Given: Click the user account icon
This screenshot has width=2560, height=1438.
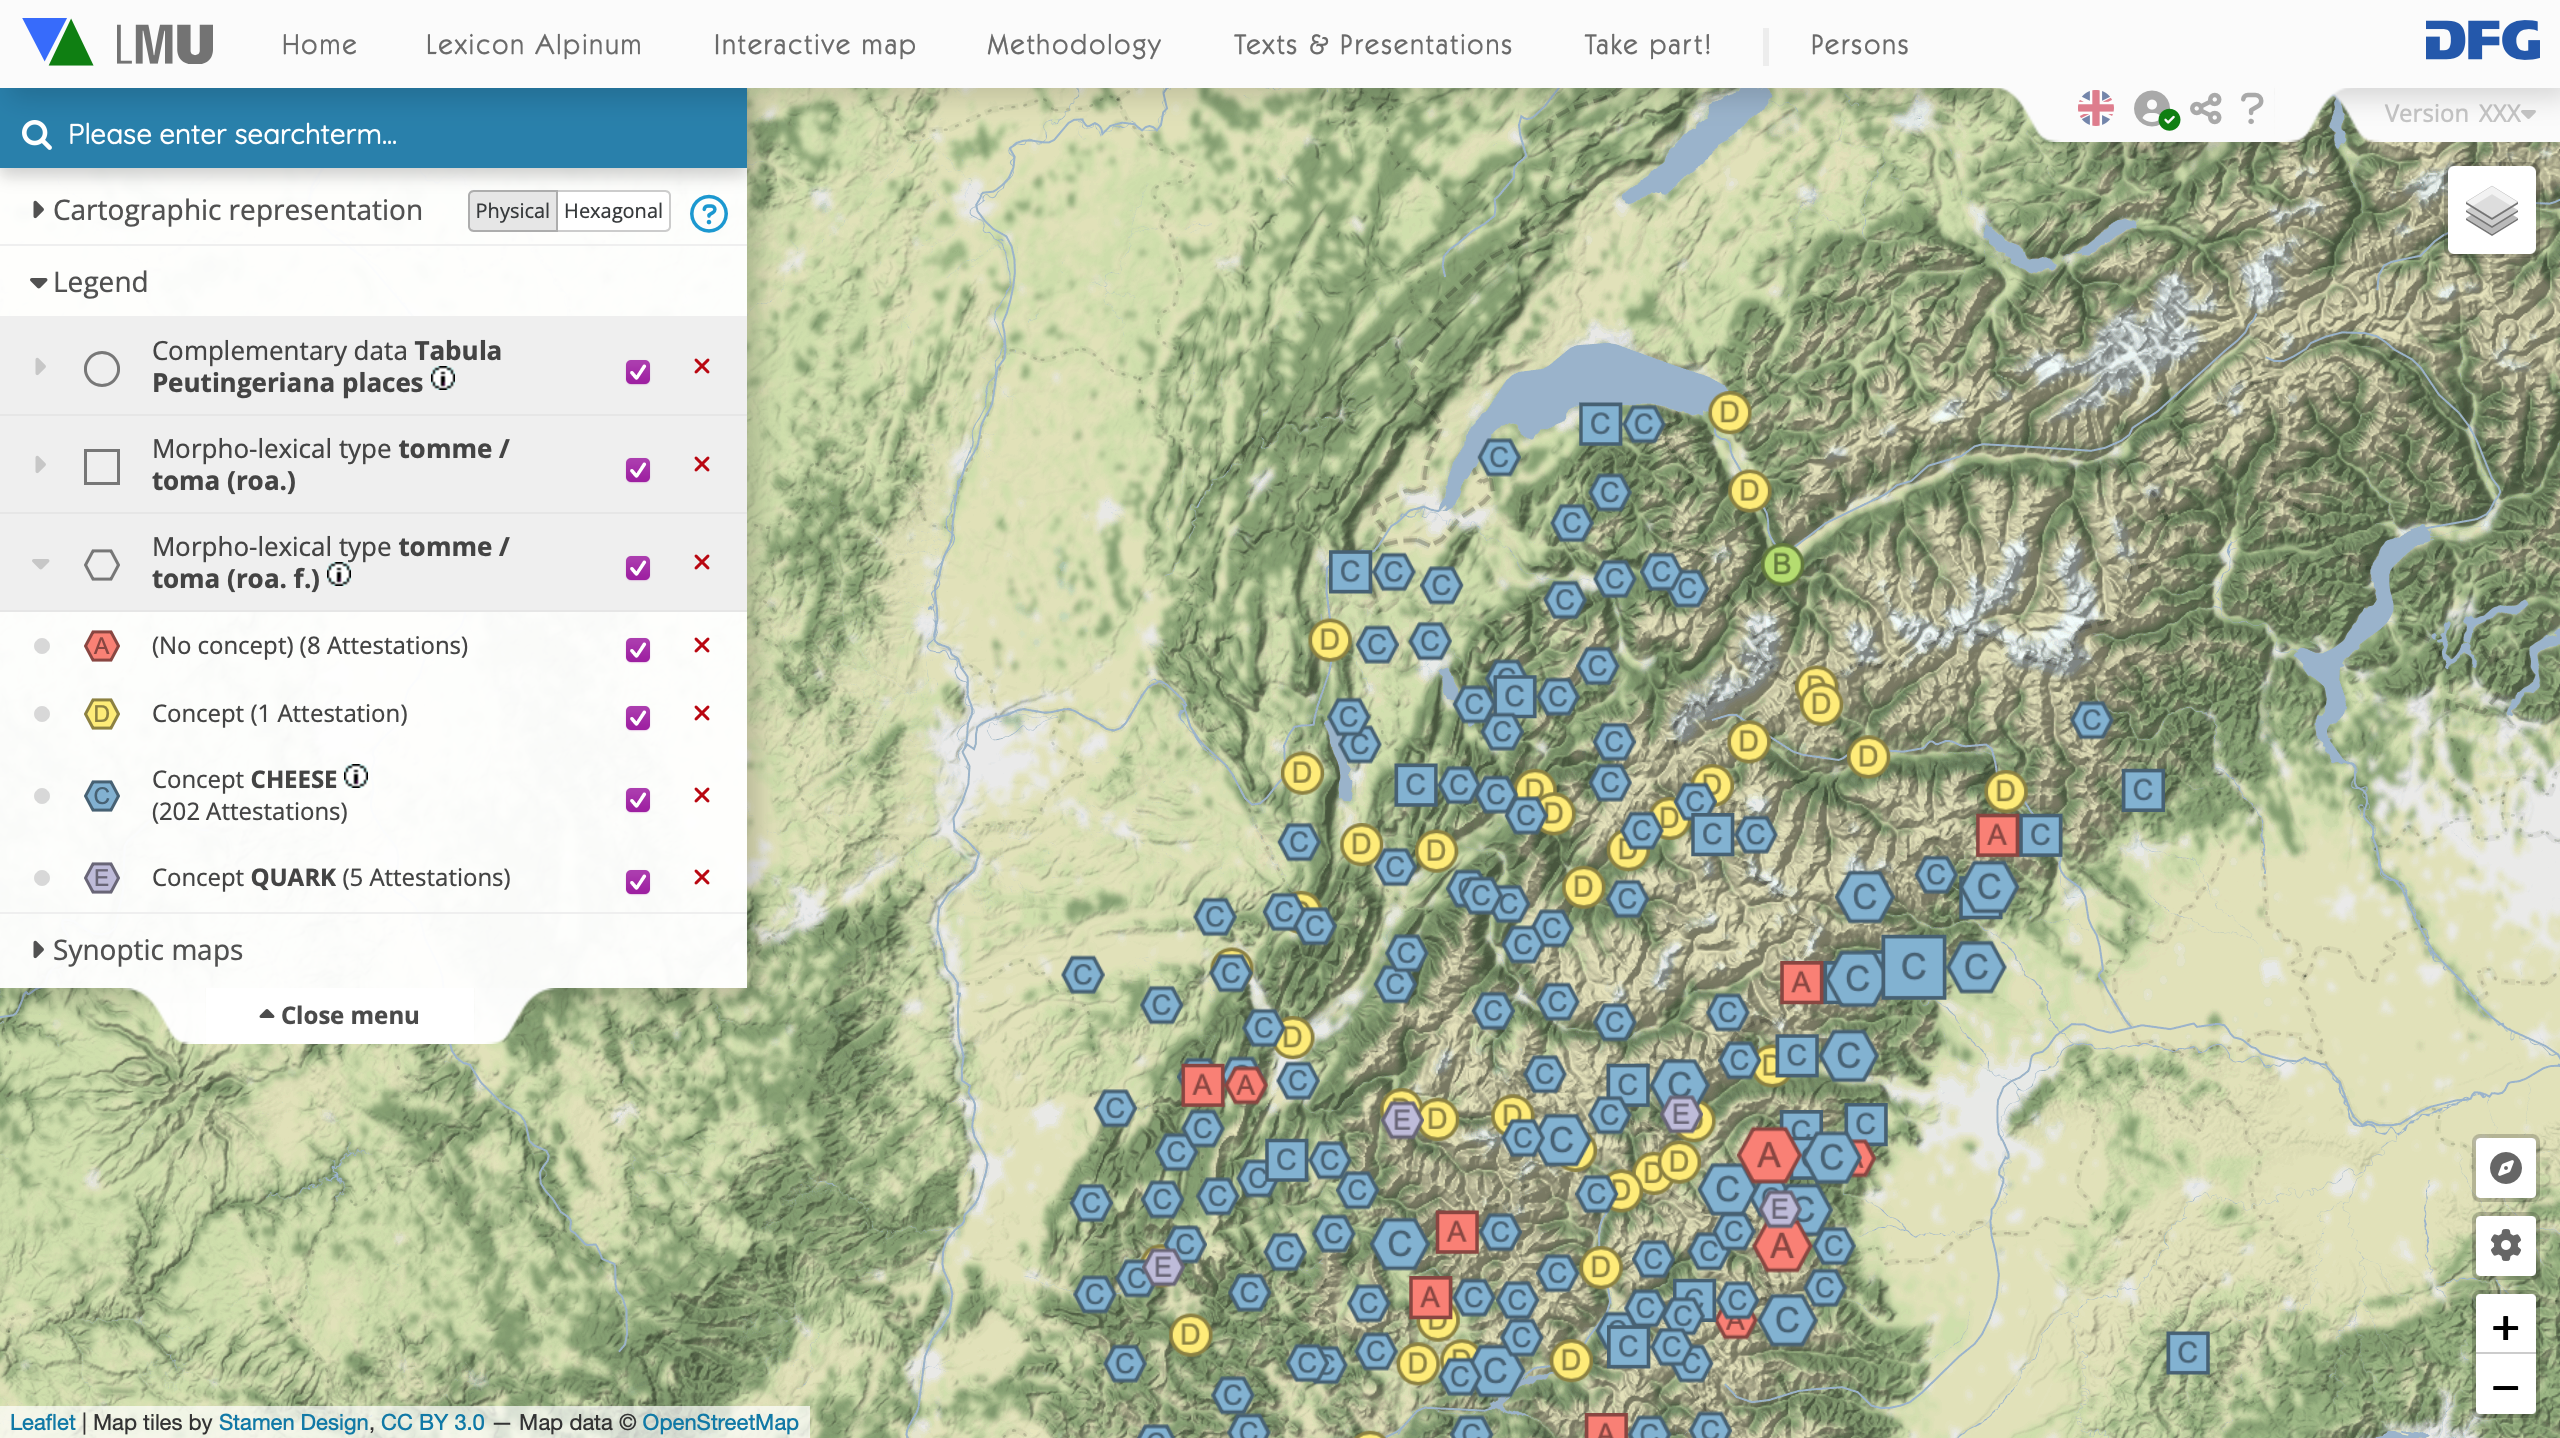Looking at the screenshot, I should click(x=2152, y=108).
